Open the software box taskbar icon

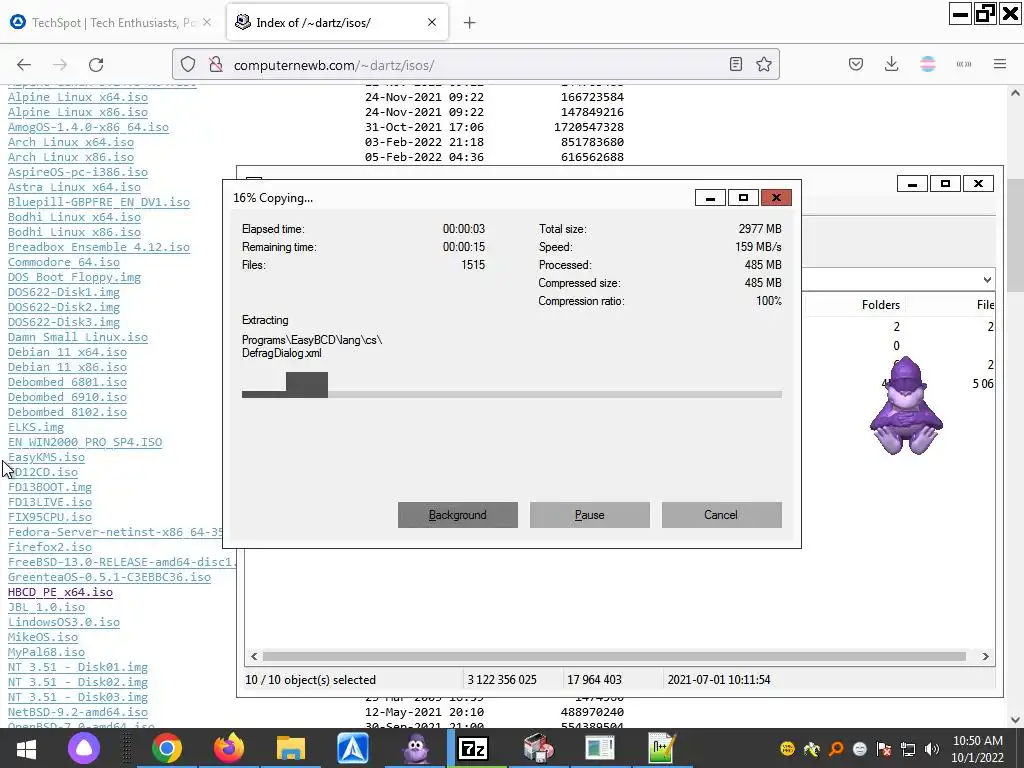[539, 748]
